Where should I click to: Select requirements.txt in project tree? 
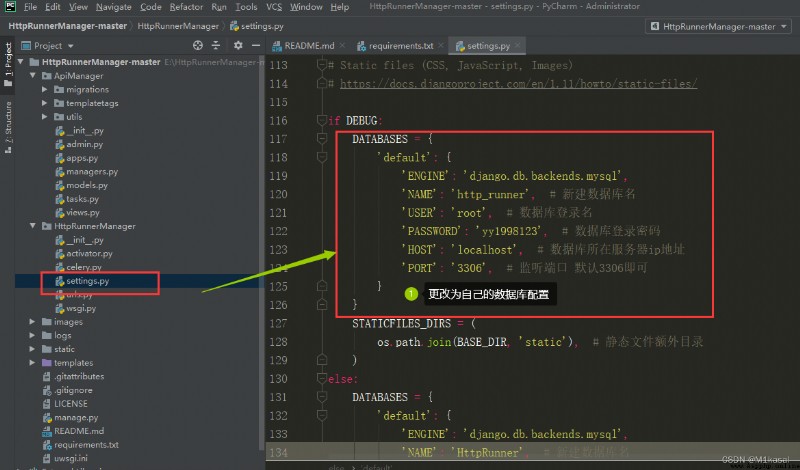click(x=81, y=445)
